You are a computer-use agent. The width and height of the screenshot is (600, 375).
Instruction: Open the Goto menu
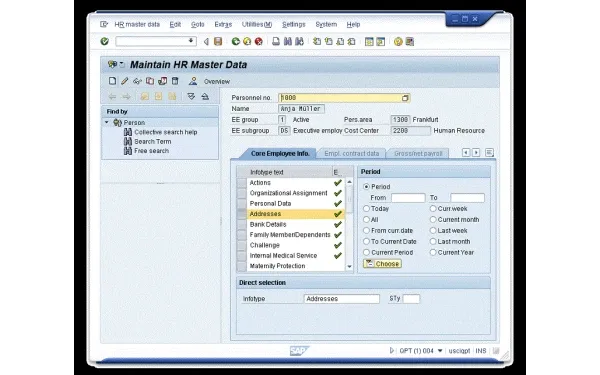pyautogui.click(x=197, y=24)
